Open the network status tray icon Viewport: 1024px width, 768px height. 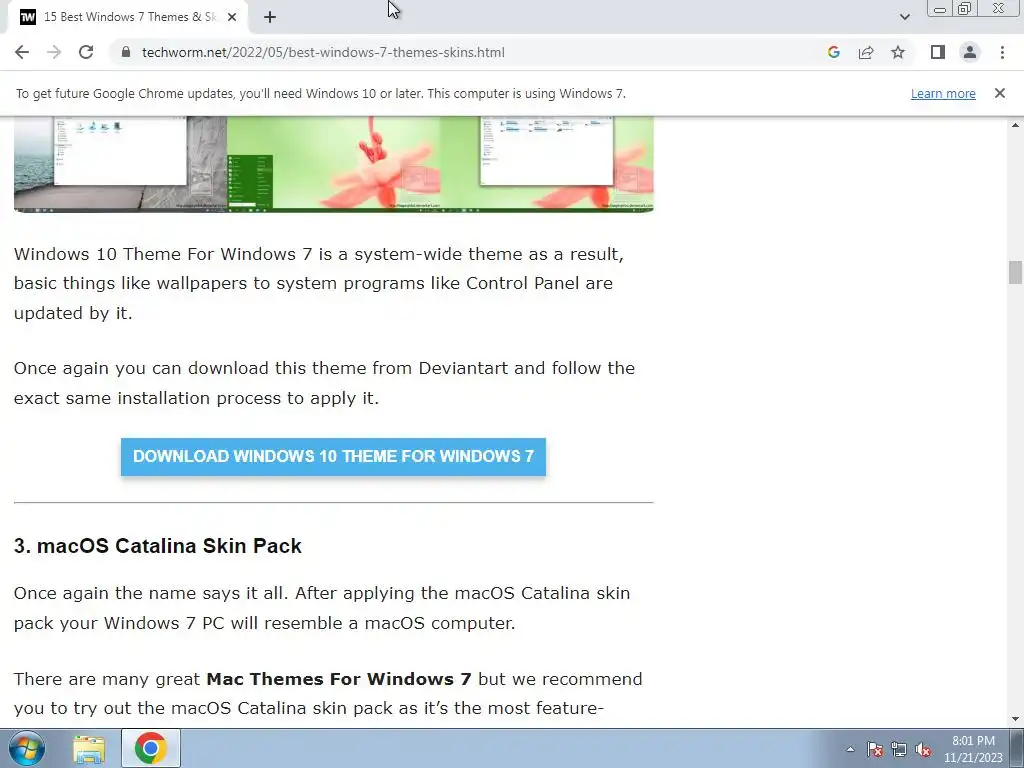coord(899,749)
